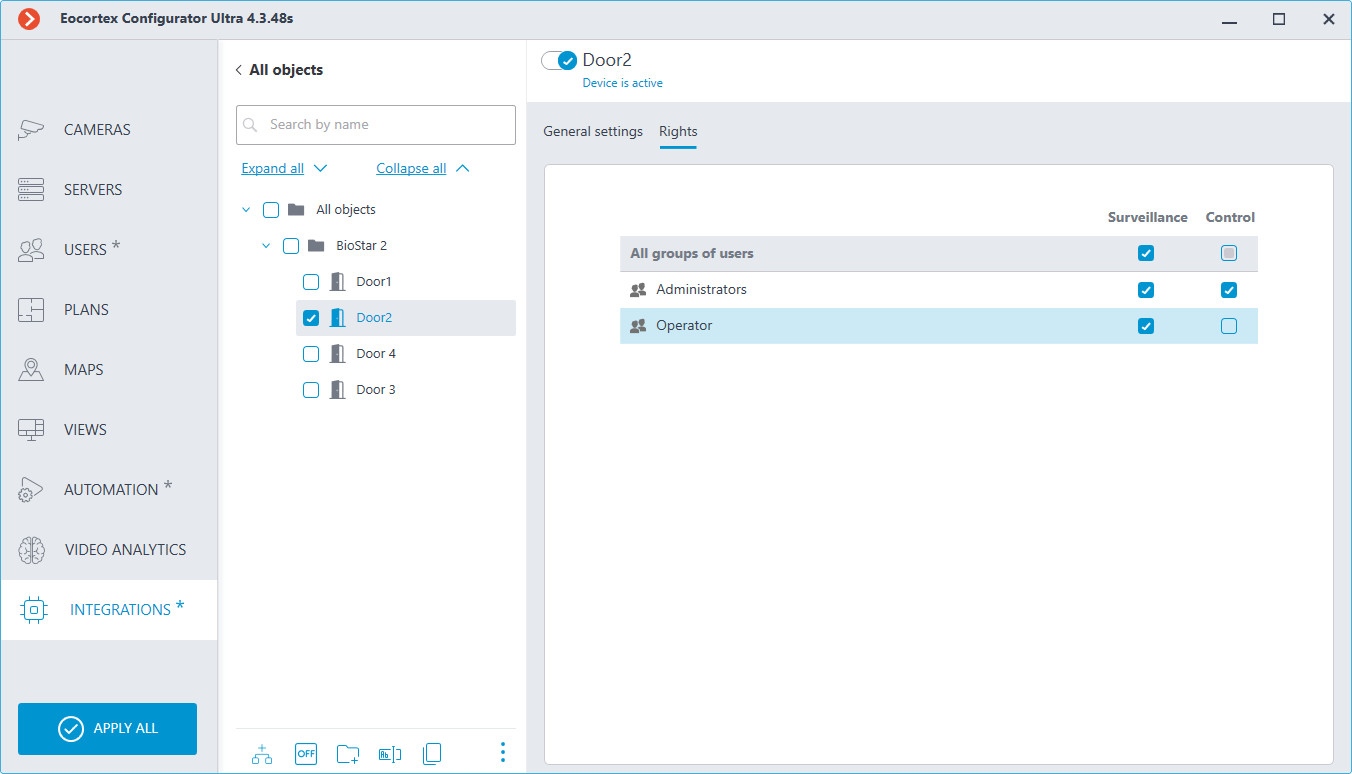Open the Automation section icon
The height and width of the screenshot is (774, 1352).
pyautogui.click(x=31, y=490)
